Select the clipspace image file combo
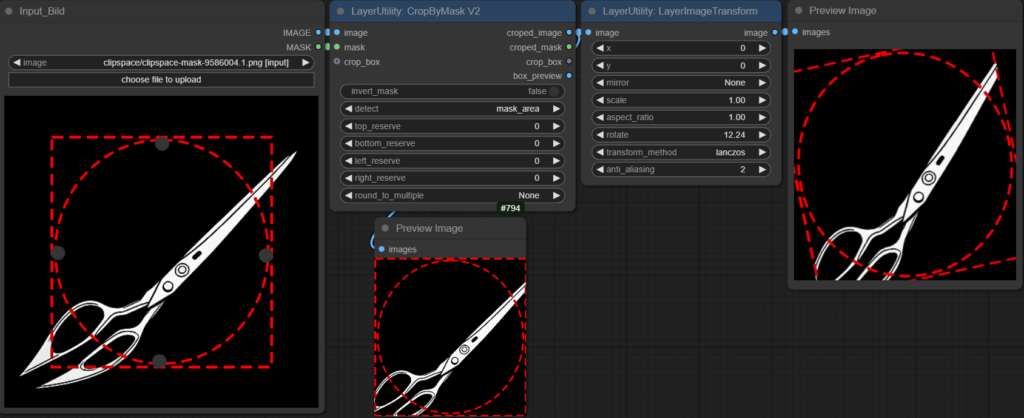Screen dimensions: 1024x418 (161, 62)
